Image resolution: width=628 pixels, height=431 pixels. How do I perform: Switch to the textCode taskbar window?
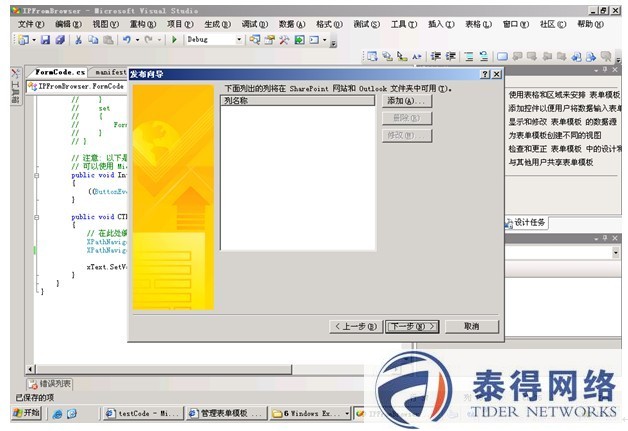point(143,413)
